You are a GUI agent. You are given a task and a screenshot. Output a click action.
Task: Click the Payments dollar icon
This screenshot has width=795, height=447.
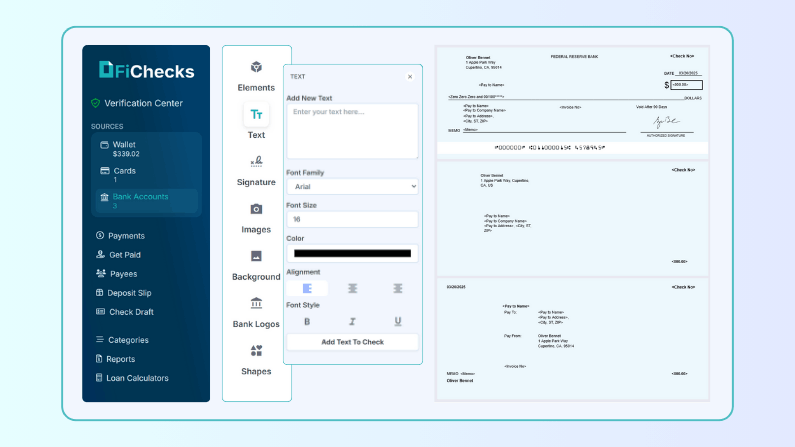point(100,235)
